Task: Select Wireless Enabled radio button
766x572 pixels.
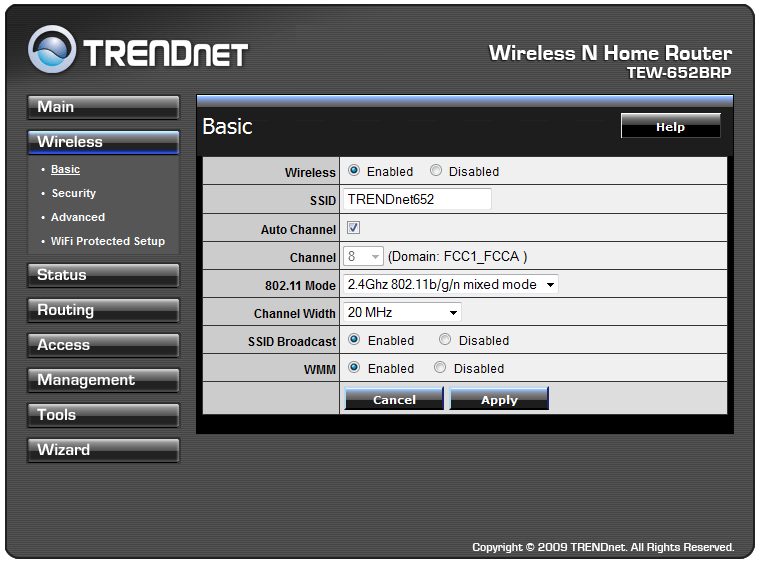Action: [354, 171]
